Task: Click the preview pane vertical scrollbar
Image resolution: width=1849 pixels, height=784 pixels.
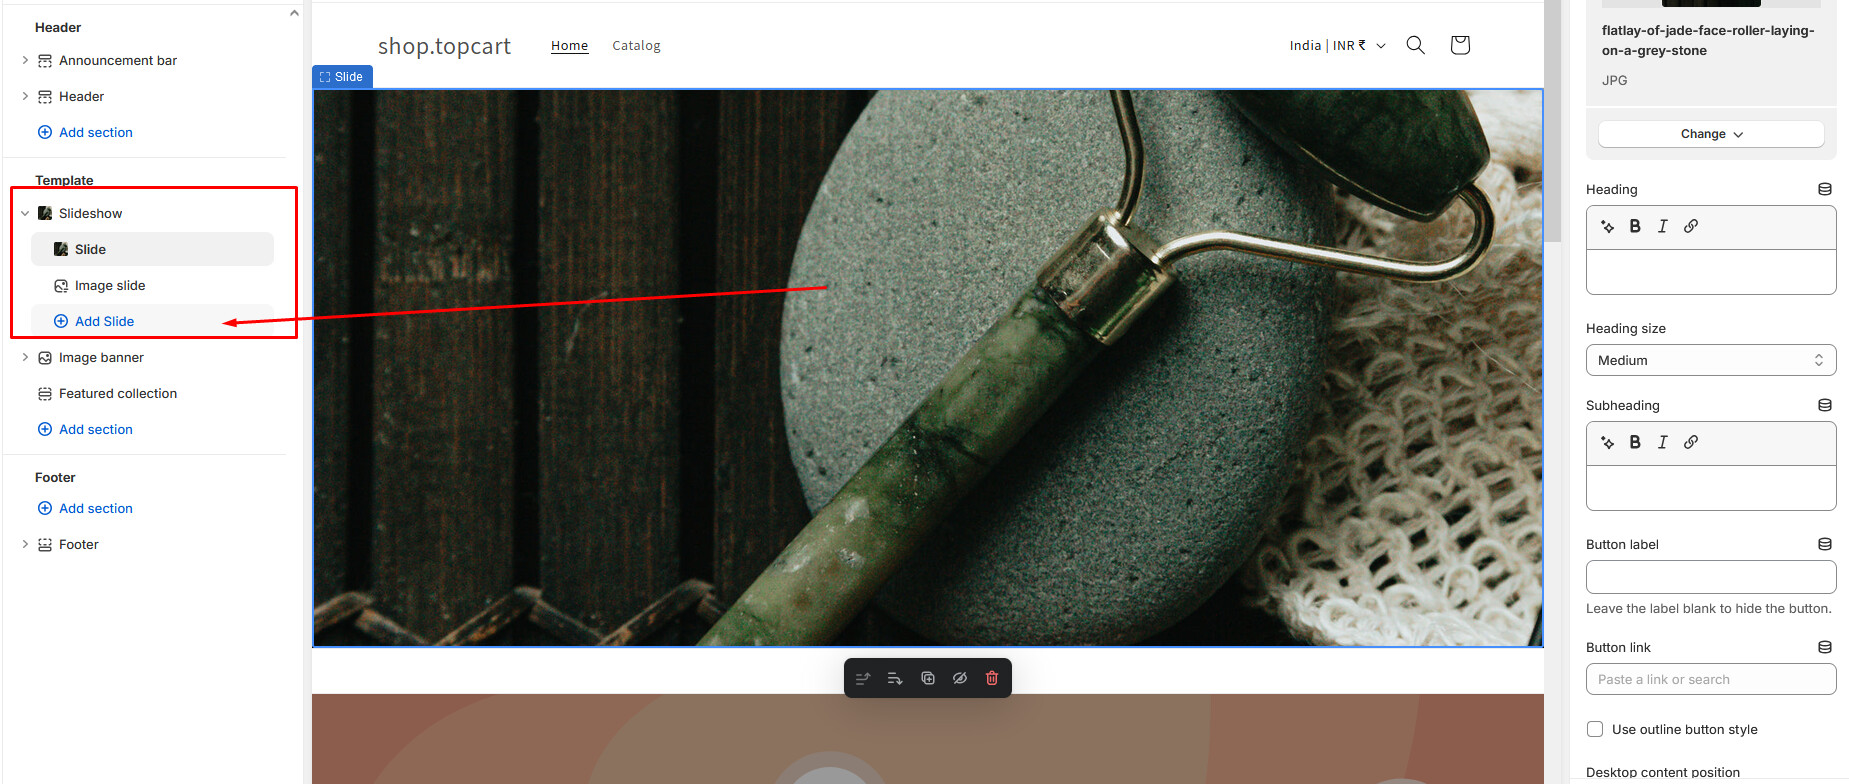Action: point(1553,120)
